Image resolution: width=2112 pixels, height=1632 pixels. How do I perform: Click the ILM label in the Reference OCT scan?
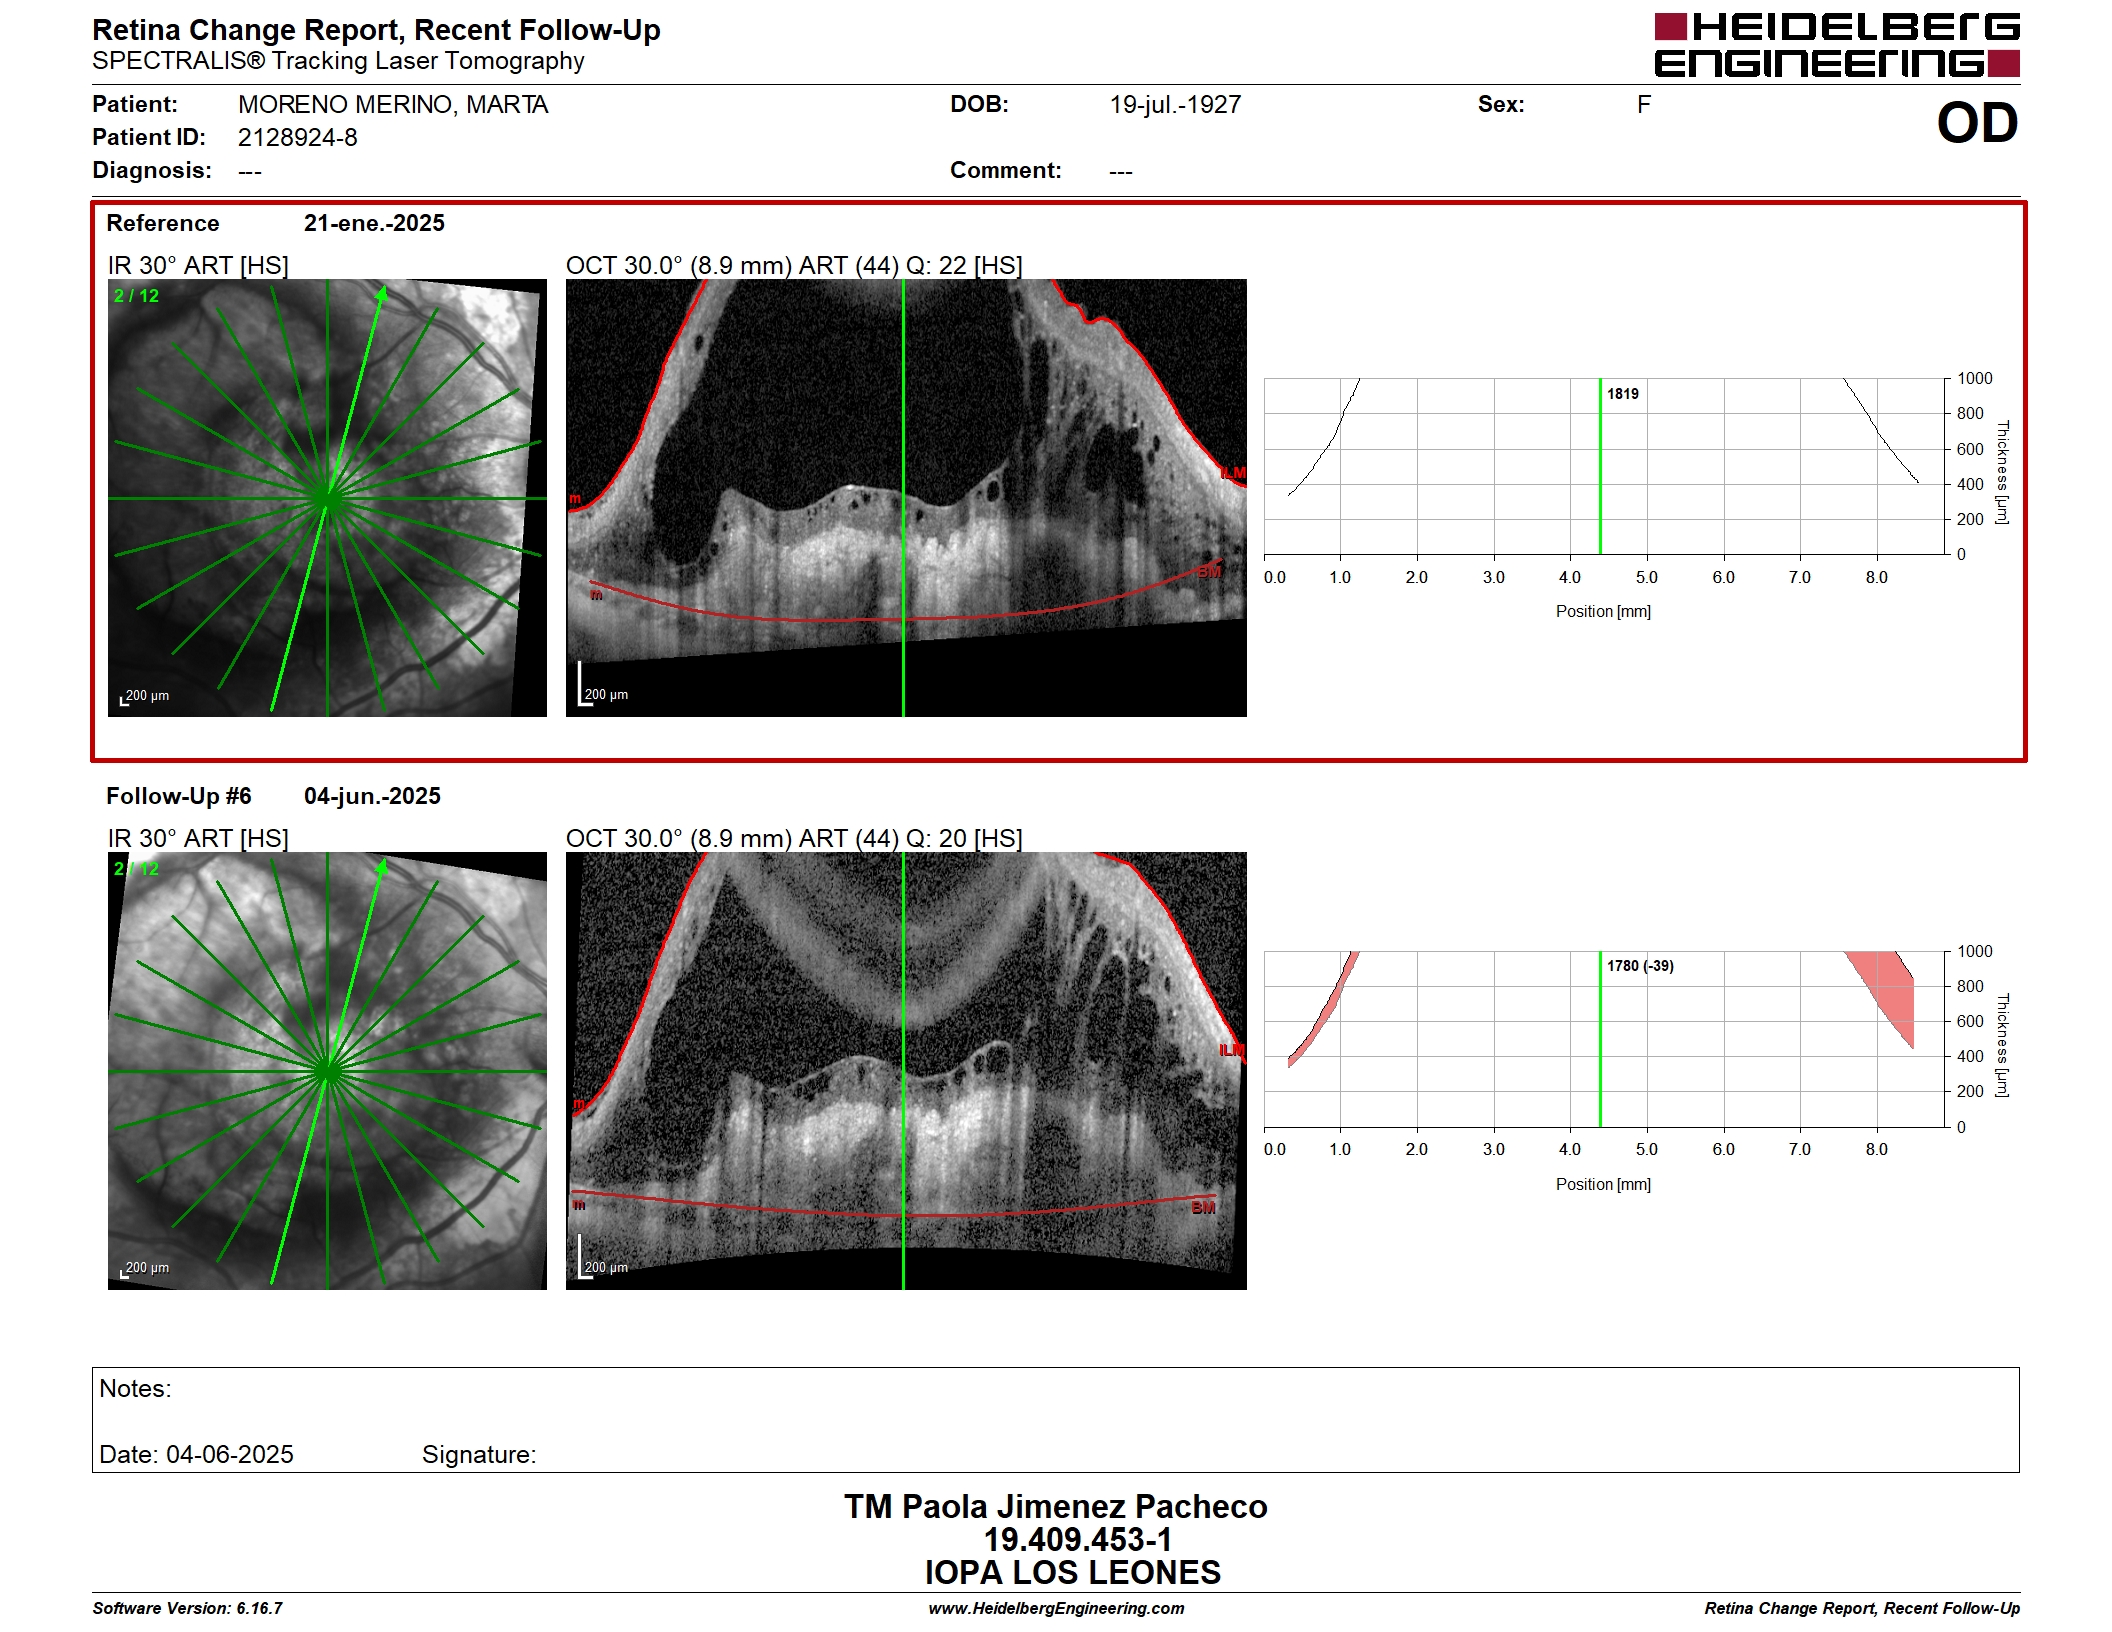(x=1232, y=473)
